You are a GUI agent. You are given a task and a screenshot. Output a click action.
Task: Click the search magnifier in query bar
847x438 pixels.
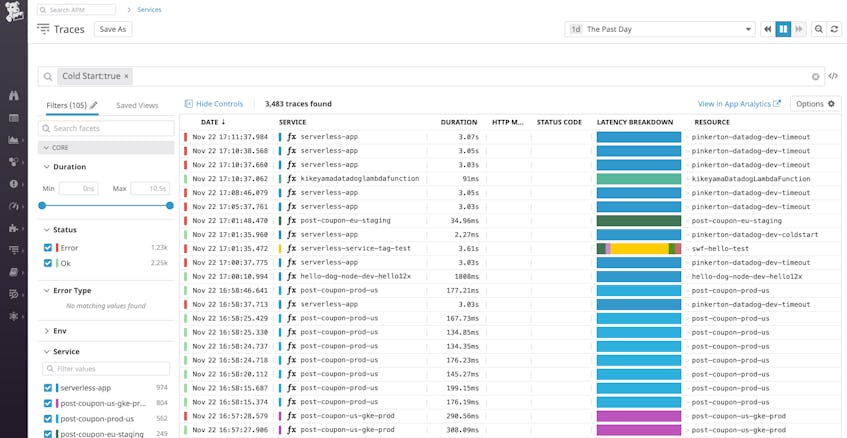[x=48, y=77]
